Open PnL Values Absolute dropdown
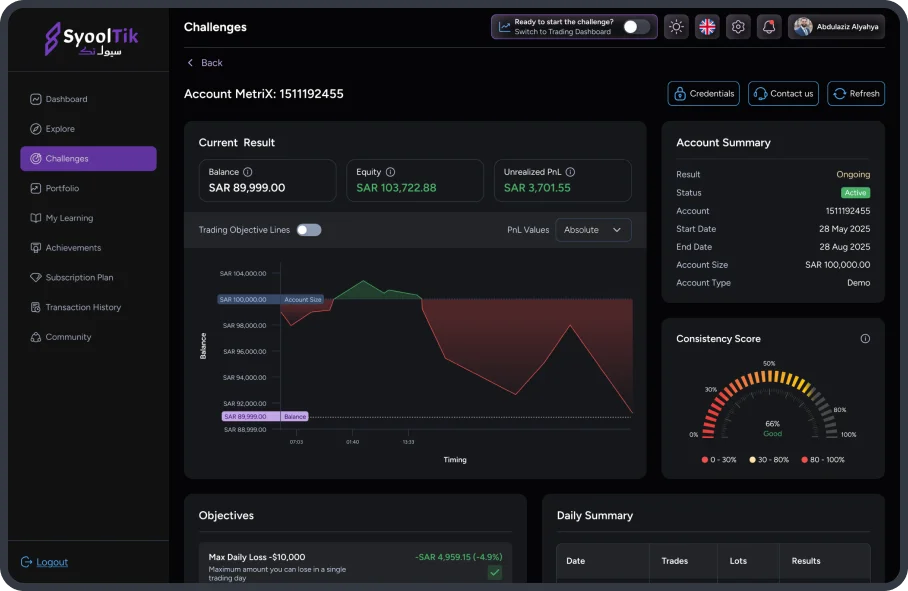This screenshot has width=908, height=591. click(593, 230)
